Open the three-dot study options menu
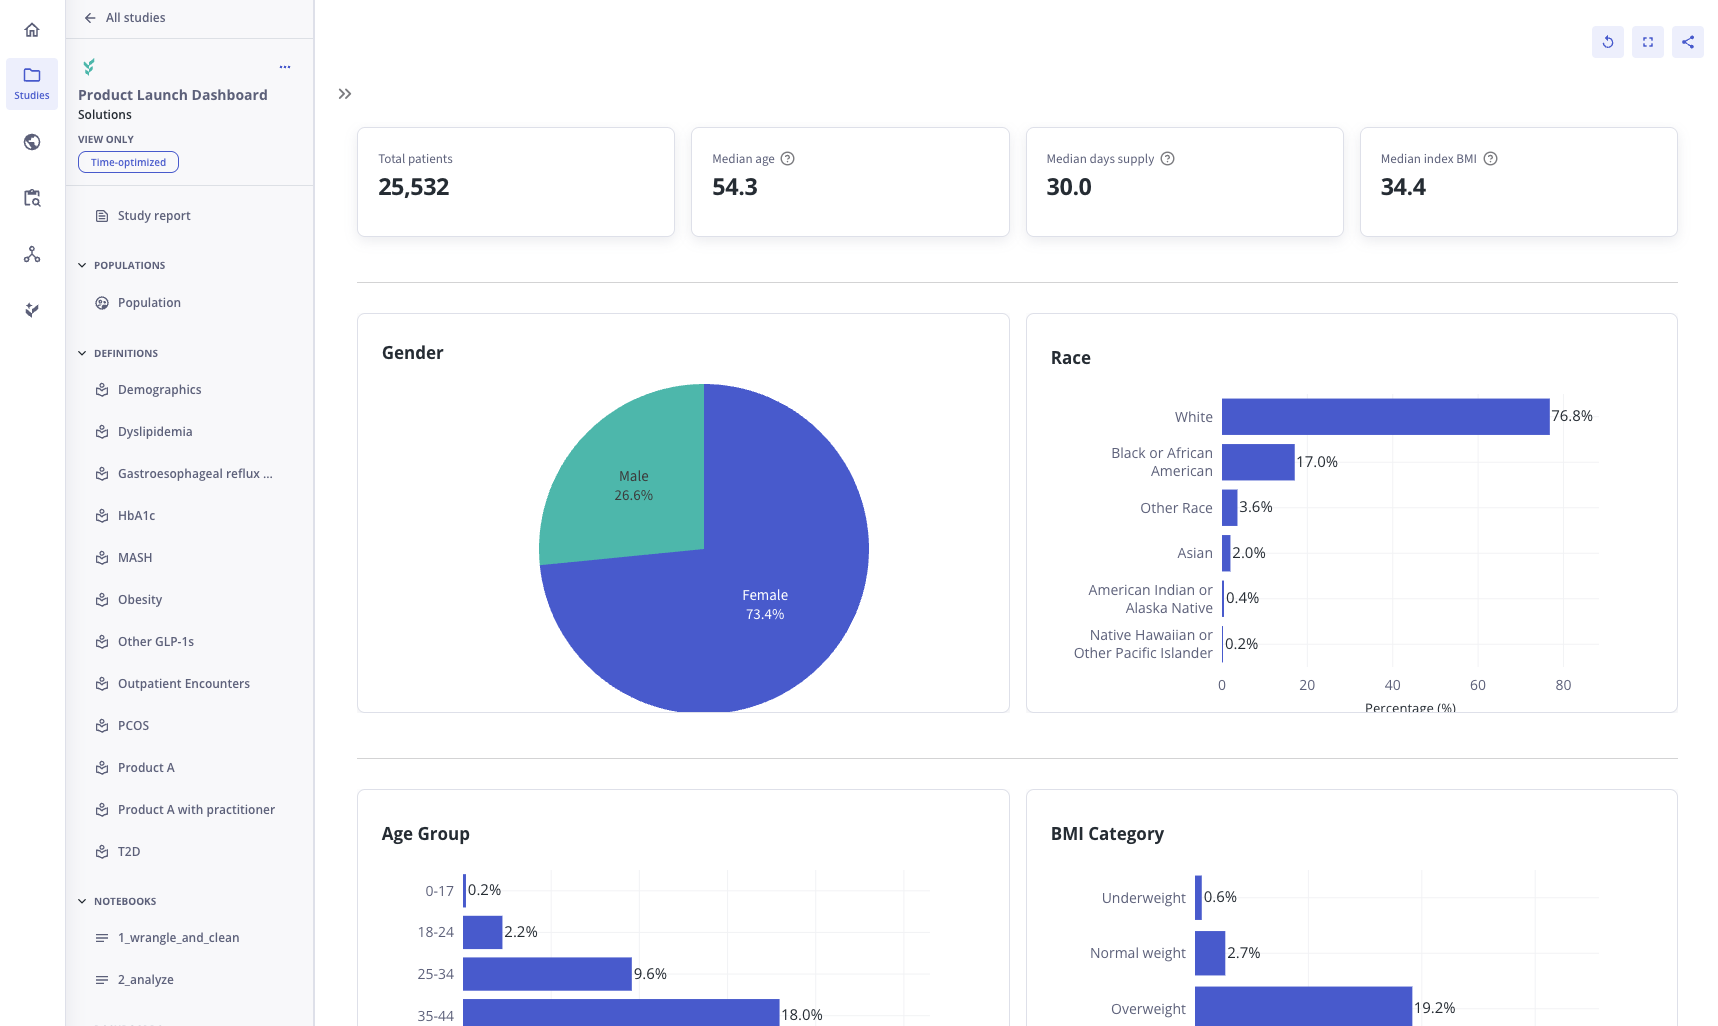 (x=285, y=67)
